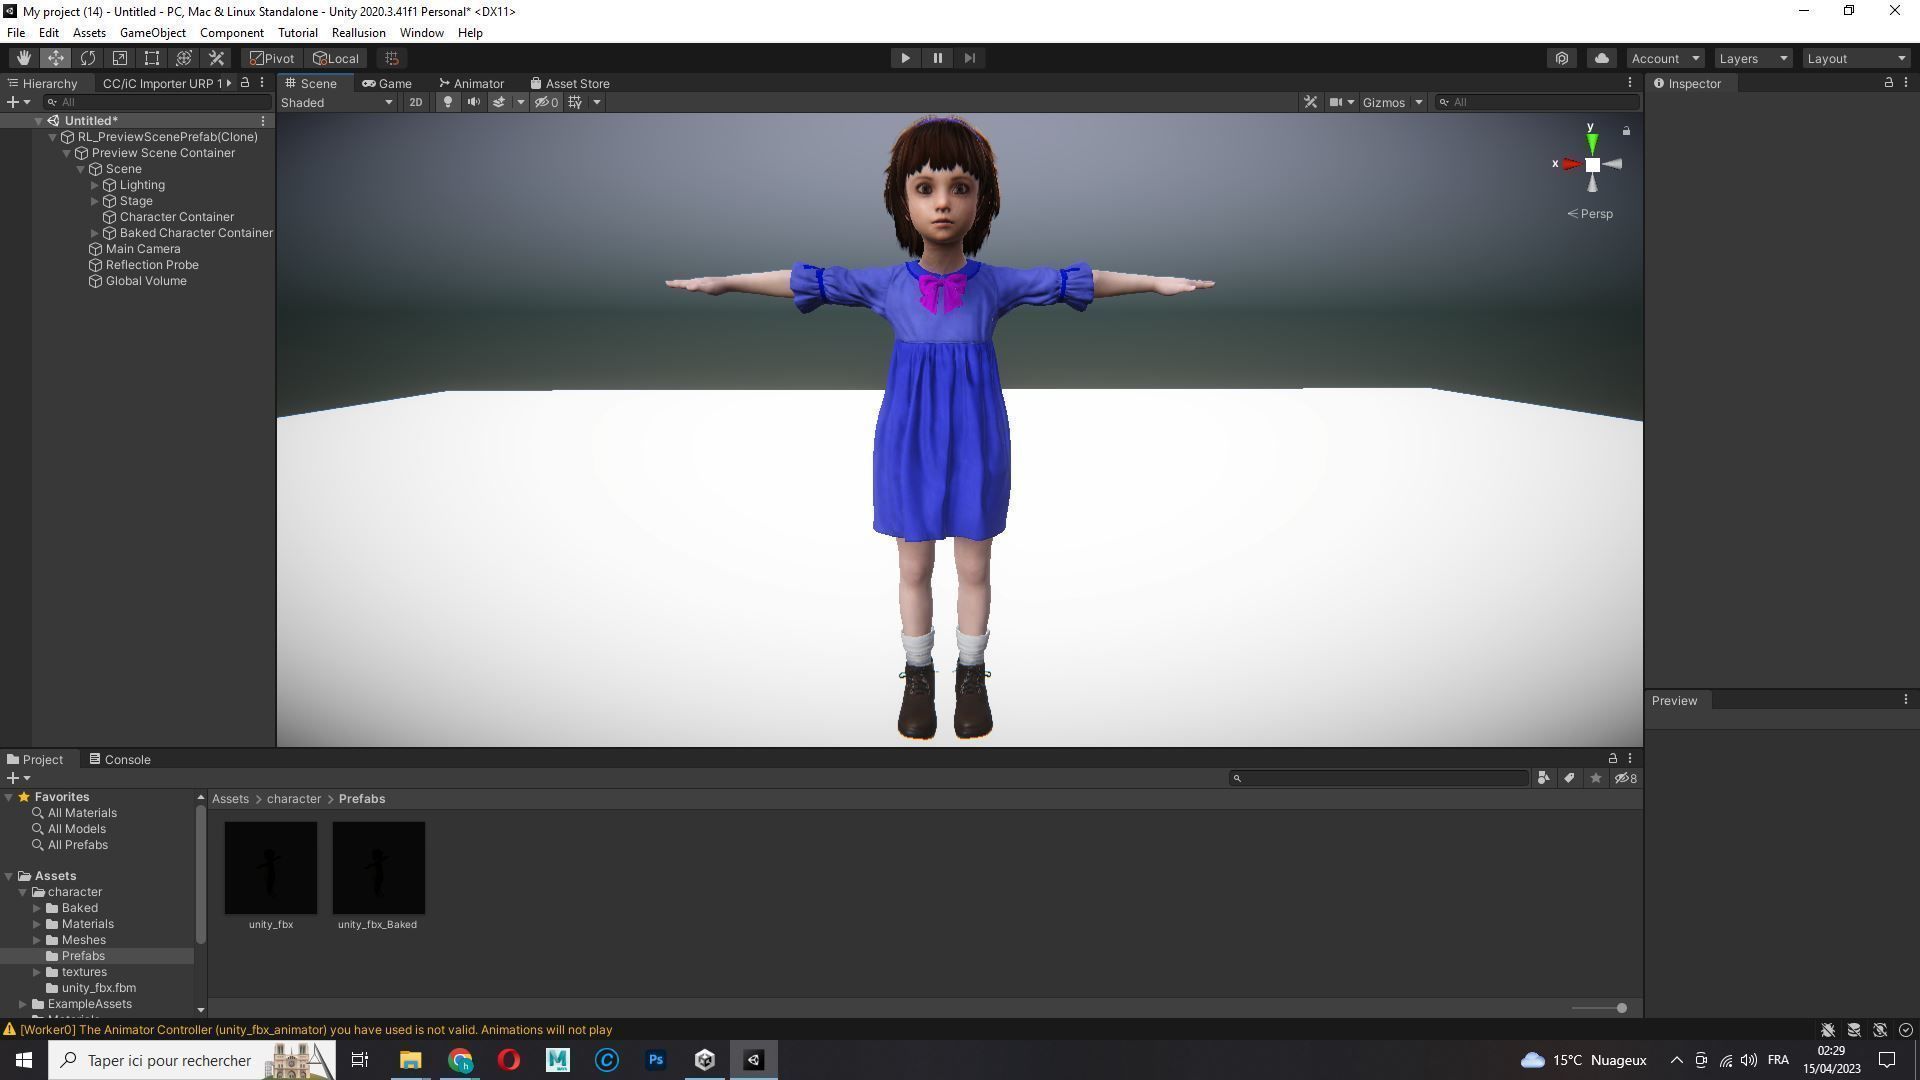Select the Rotate tool
The width and height of the screenshot is (1920, 1080).
(x=88, y=58)
